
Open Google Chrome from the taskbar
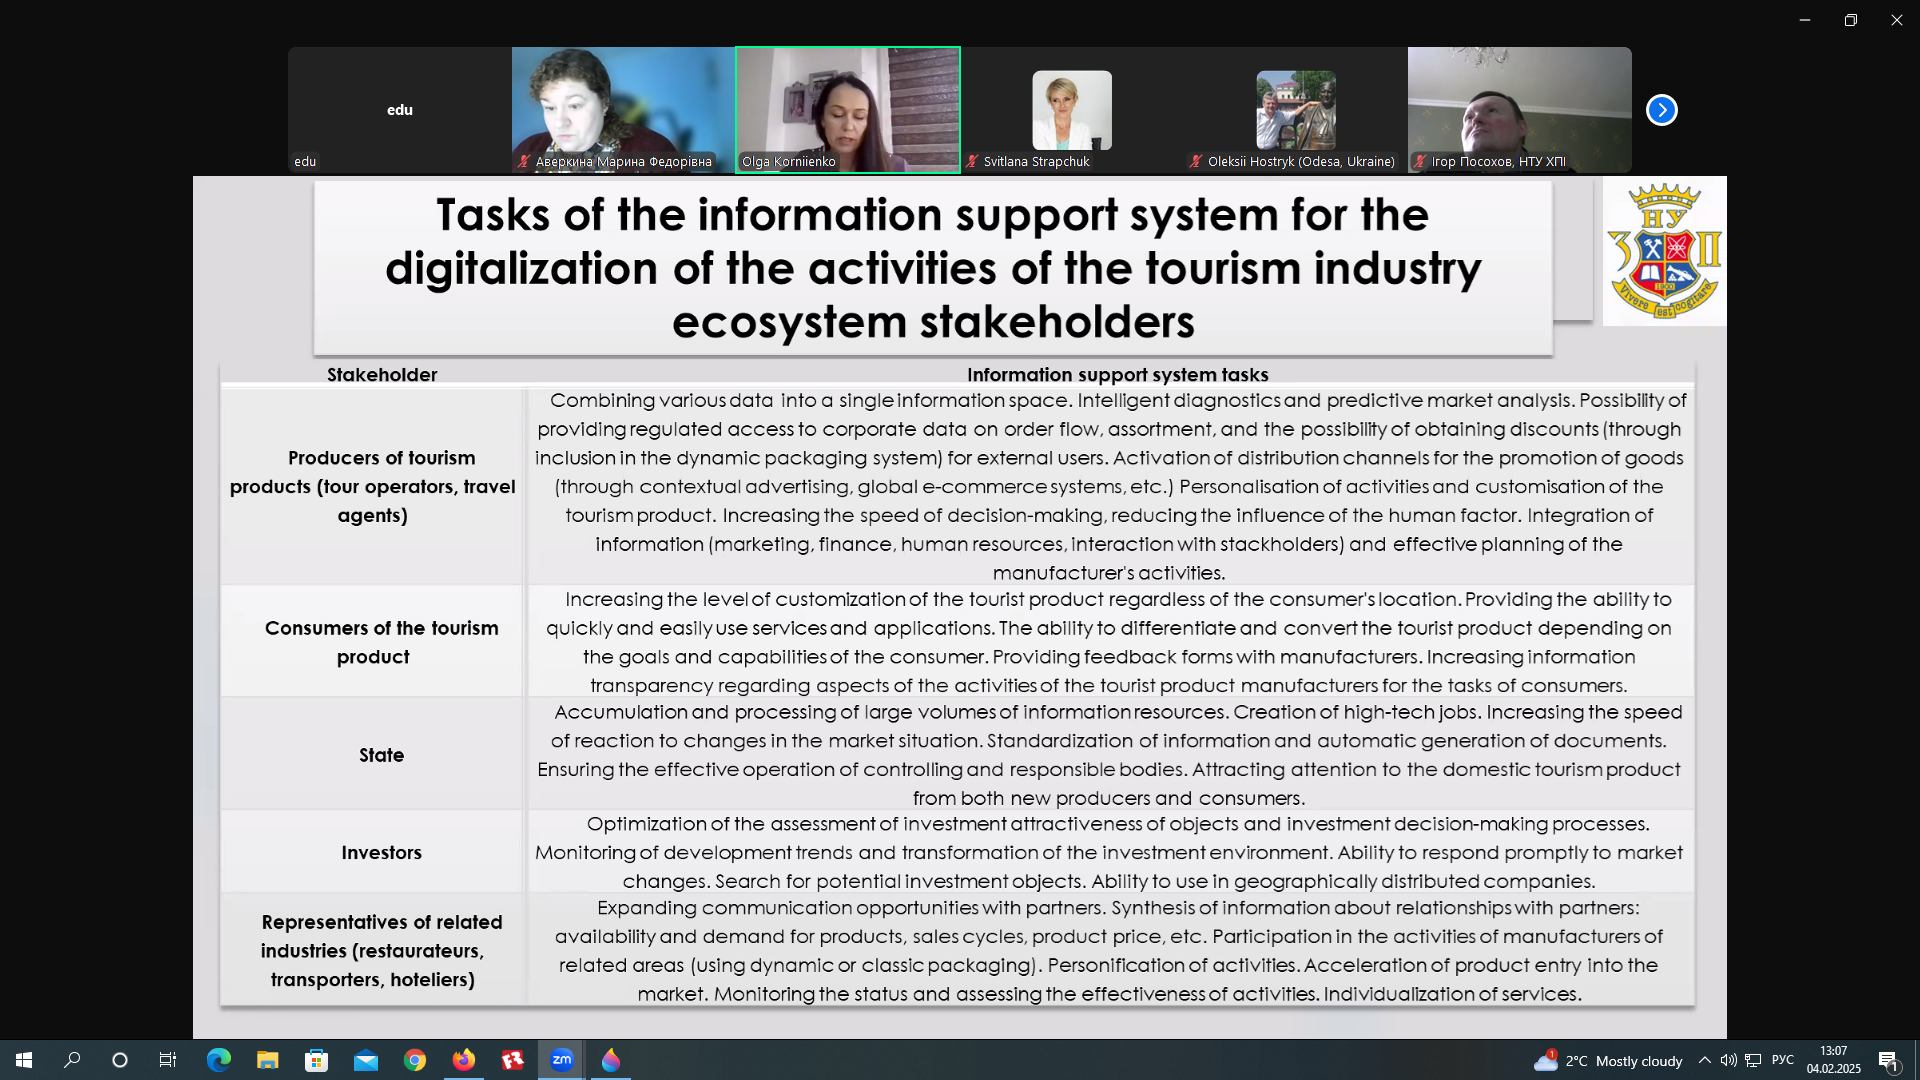tap(414, 1060)
